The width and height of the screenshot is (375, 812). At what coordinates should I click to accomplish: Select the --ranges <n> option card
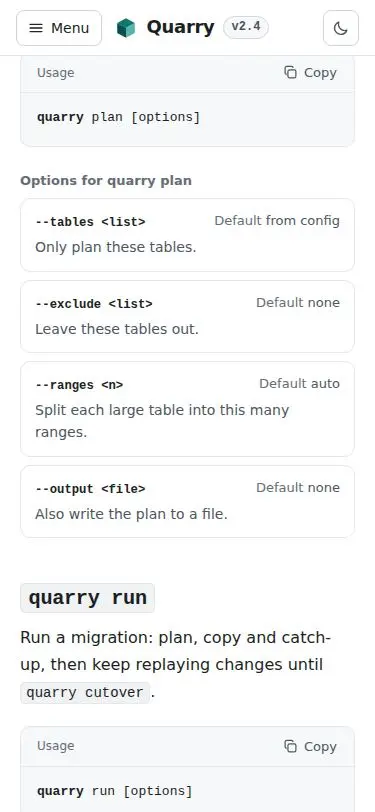188,409
